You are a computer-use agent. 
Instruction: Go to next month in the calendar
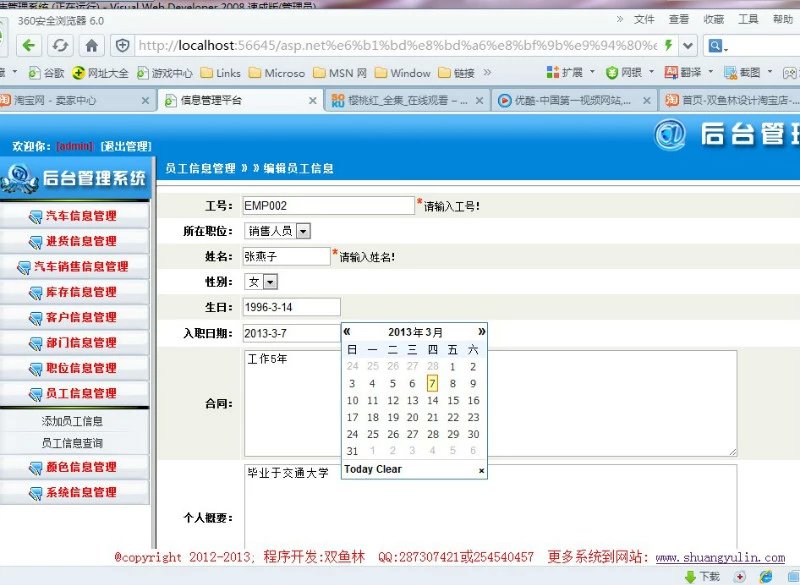481,331
